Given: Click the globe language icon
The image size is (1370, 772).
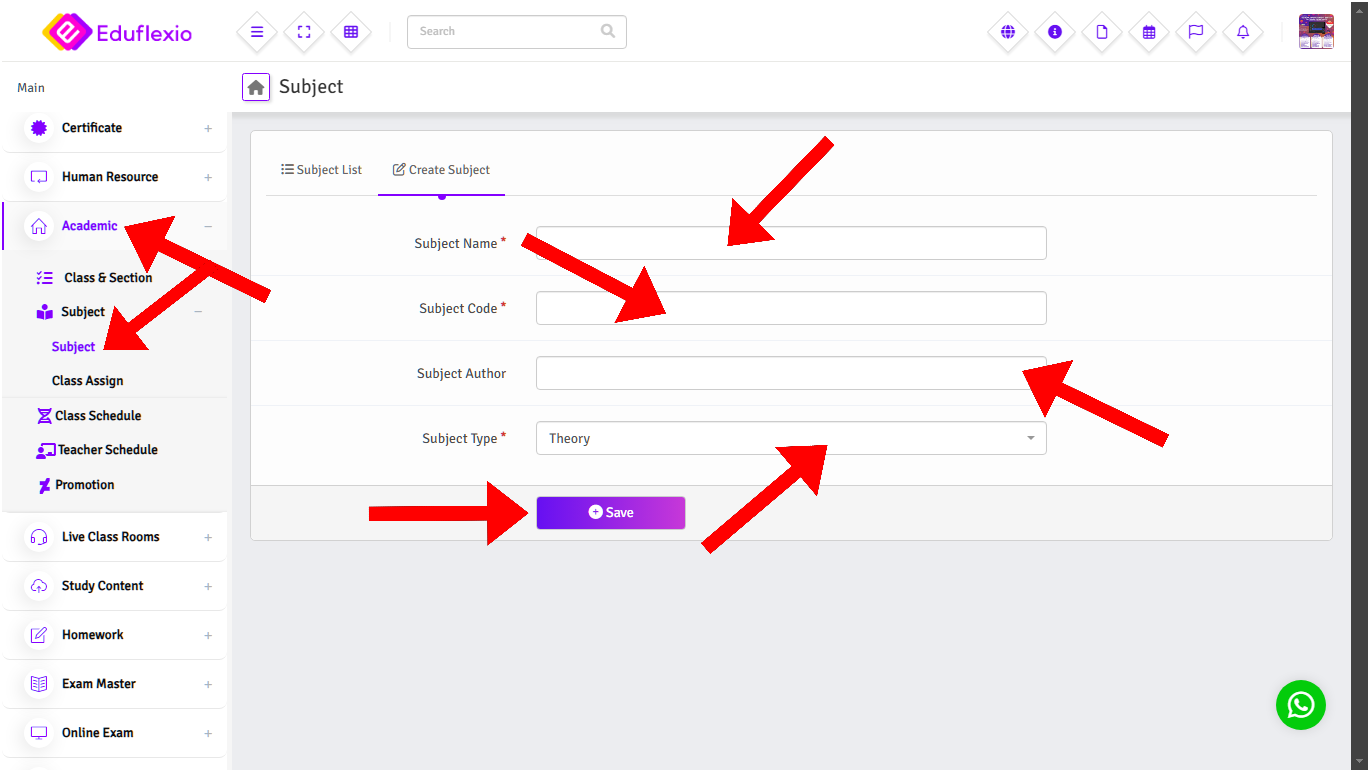Looking at the screenshot, I should [x=1007, y=32].
